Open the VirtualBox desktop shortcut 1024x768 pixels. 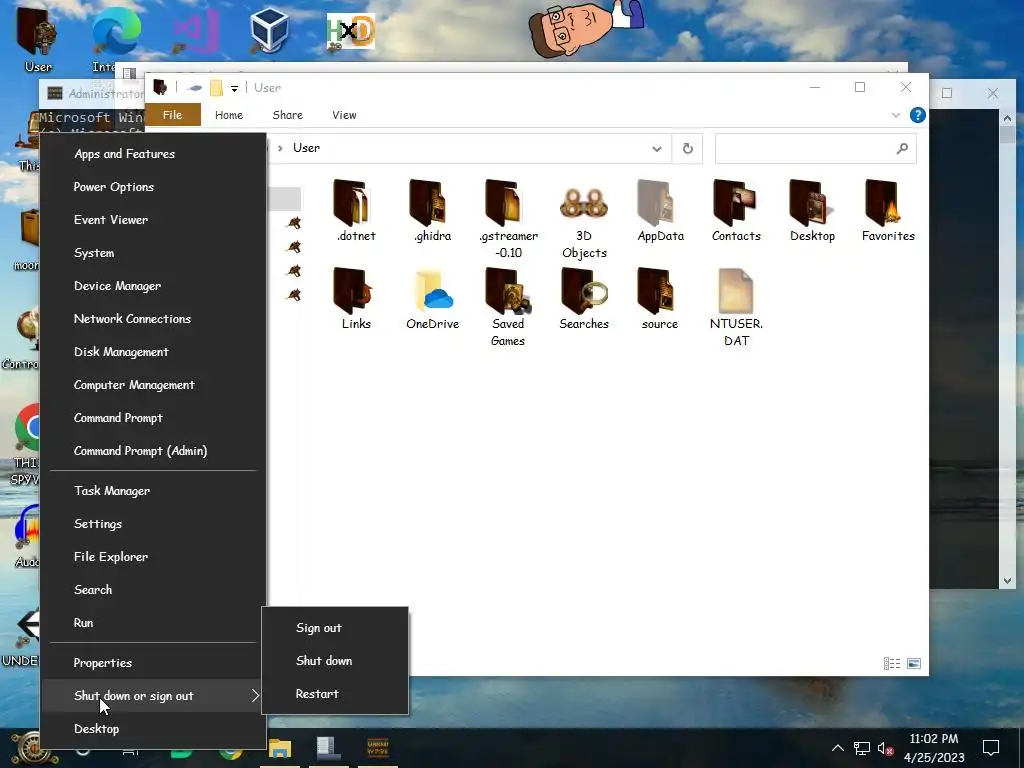[x=269, y=29]
